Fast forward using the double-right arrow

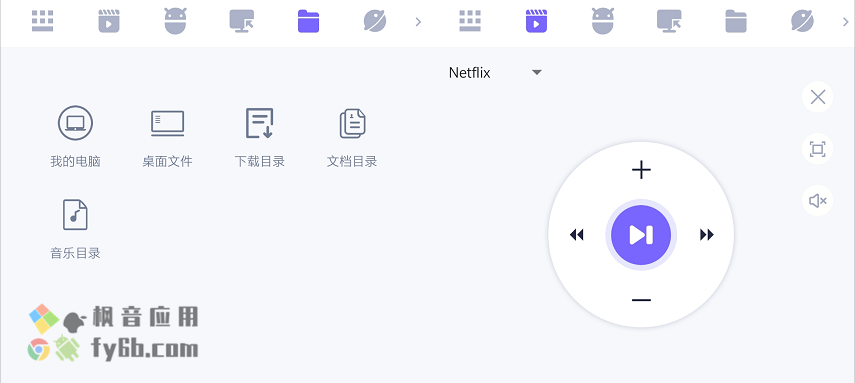coord(707,235)
